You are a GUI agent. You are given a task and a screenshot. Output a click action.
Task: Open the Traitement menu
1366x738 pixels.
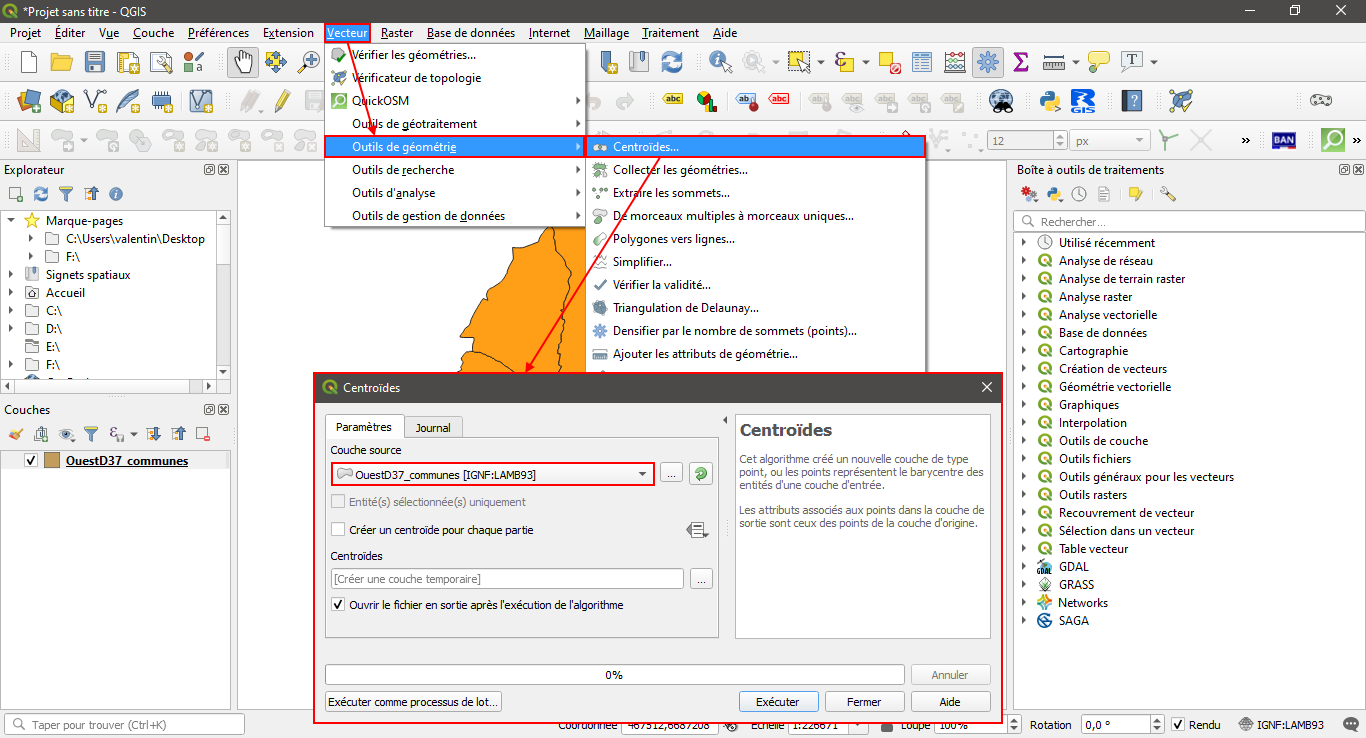click(x=670, y=33)
